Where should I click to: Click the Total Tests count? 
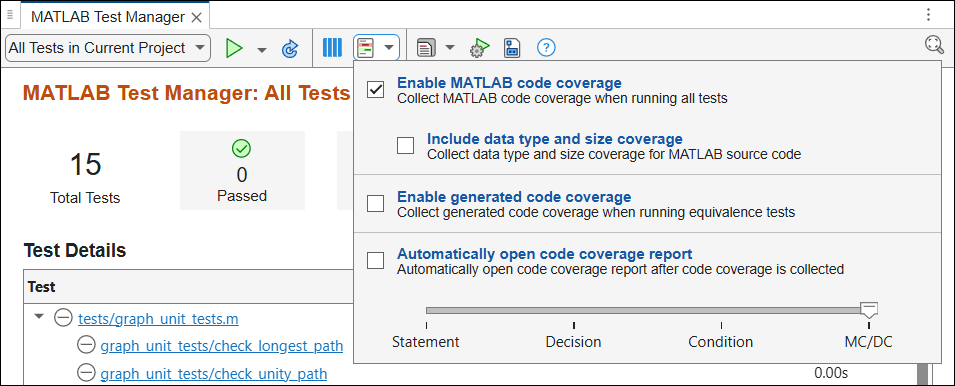coord(85,164)
